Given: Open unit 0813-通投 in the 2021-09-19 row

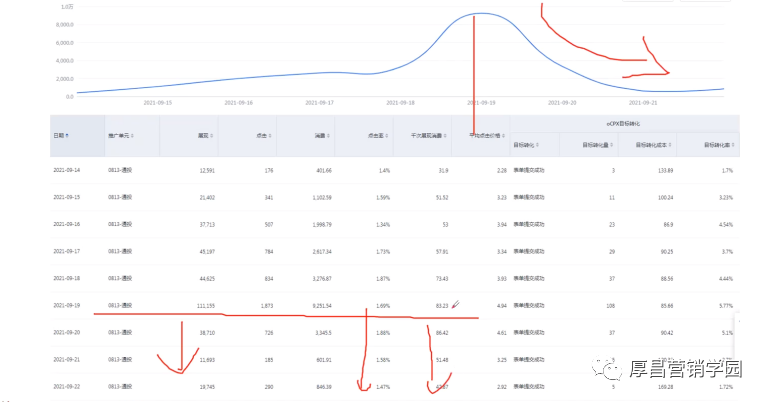Looking at the screenshot, I should pyautogui.click(x=120, y=305).
